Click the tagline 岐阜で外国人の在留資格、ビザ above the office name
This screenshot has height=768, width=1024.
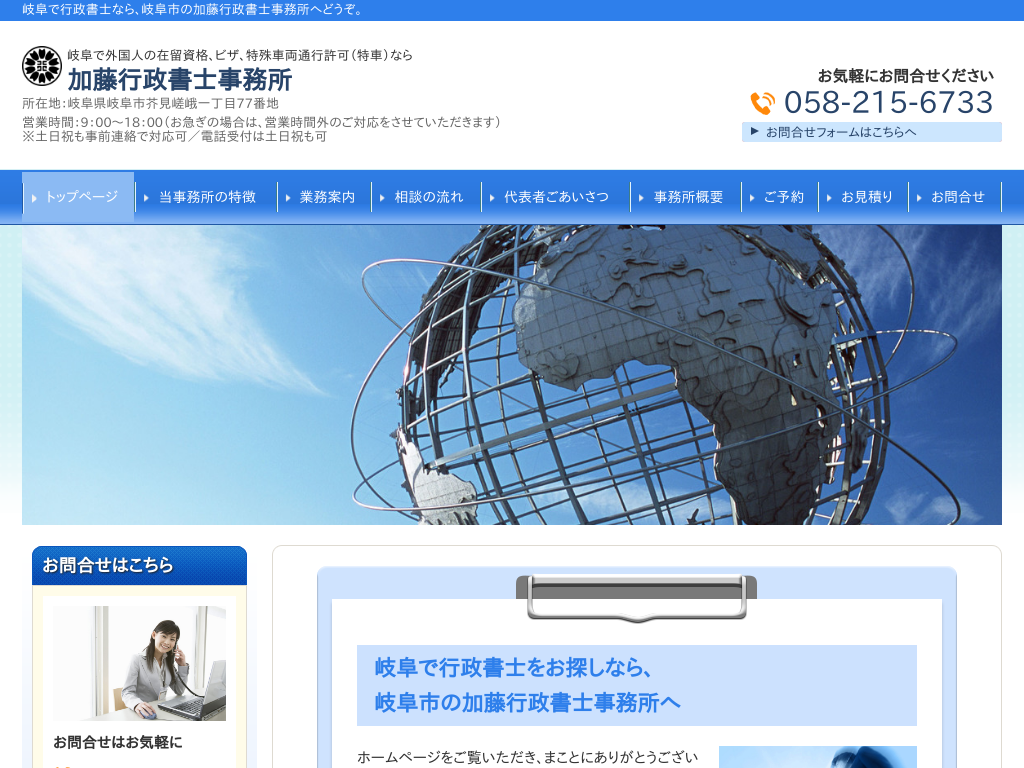240,56
